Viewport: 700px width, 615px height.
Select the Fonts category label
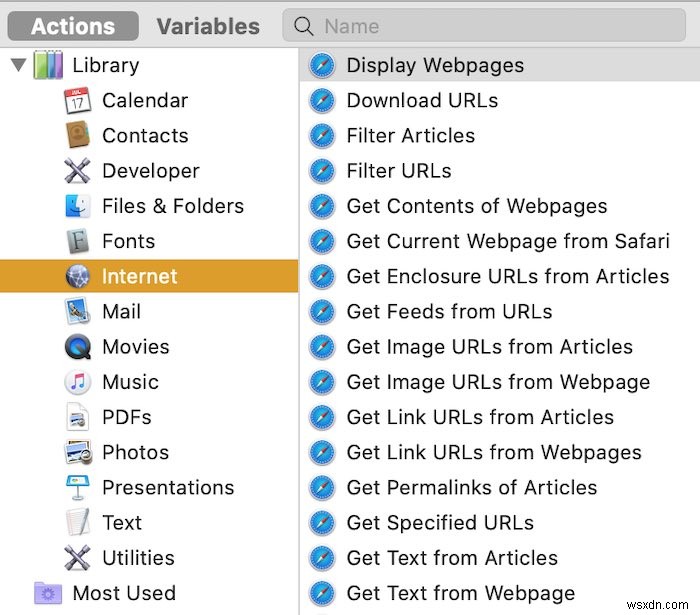click(129, 241)
